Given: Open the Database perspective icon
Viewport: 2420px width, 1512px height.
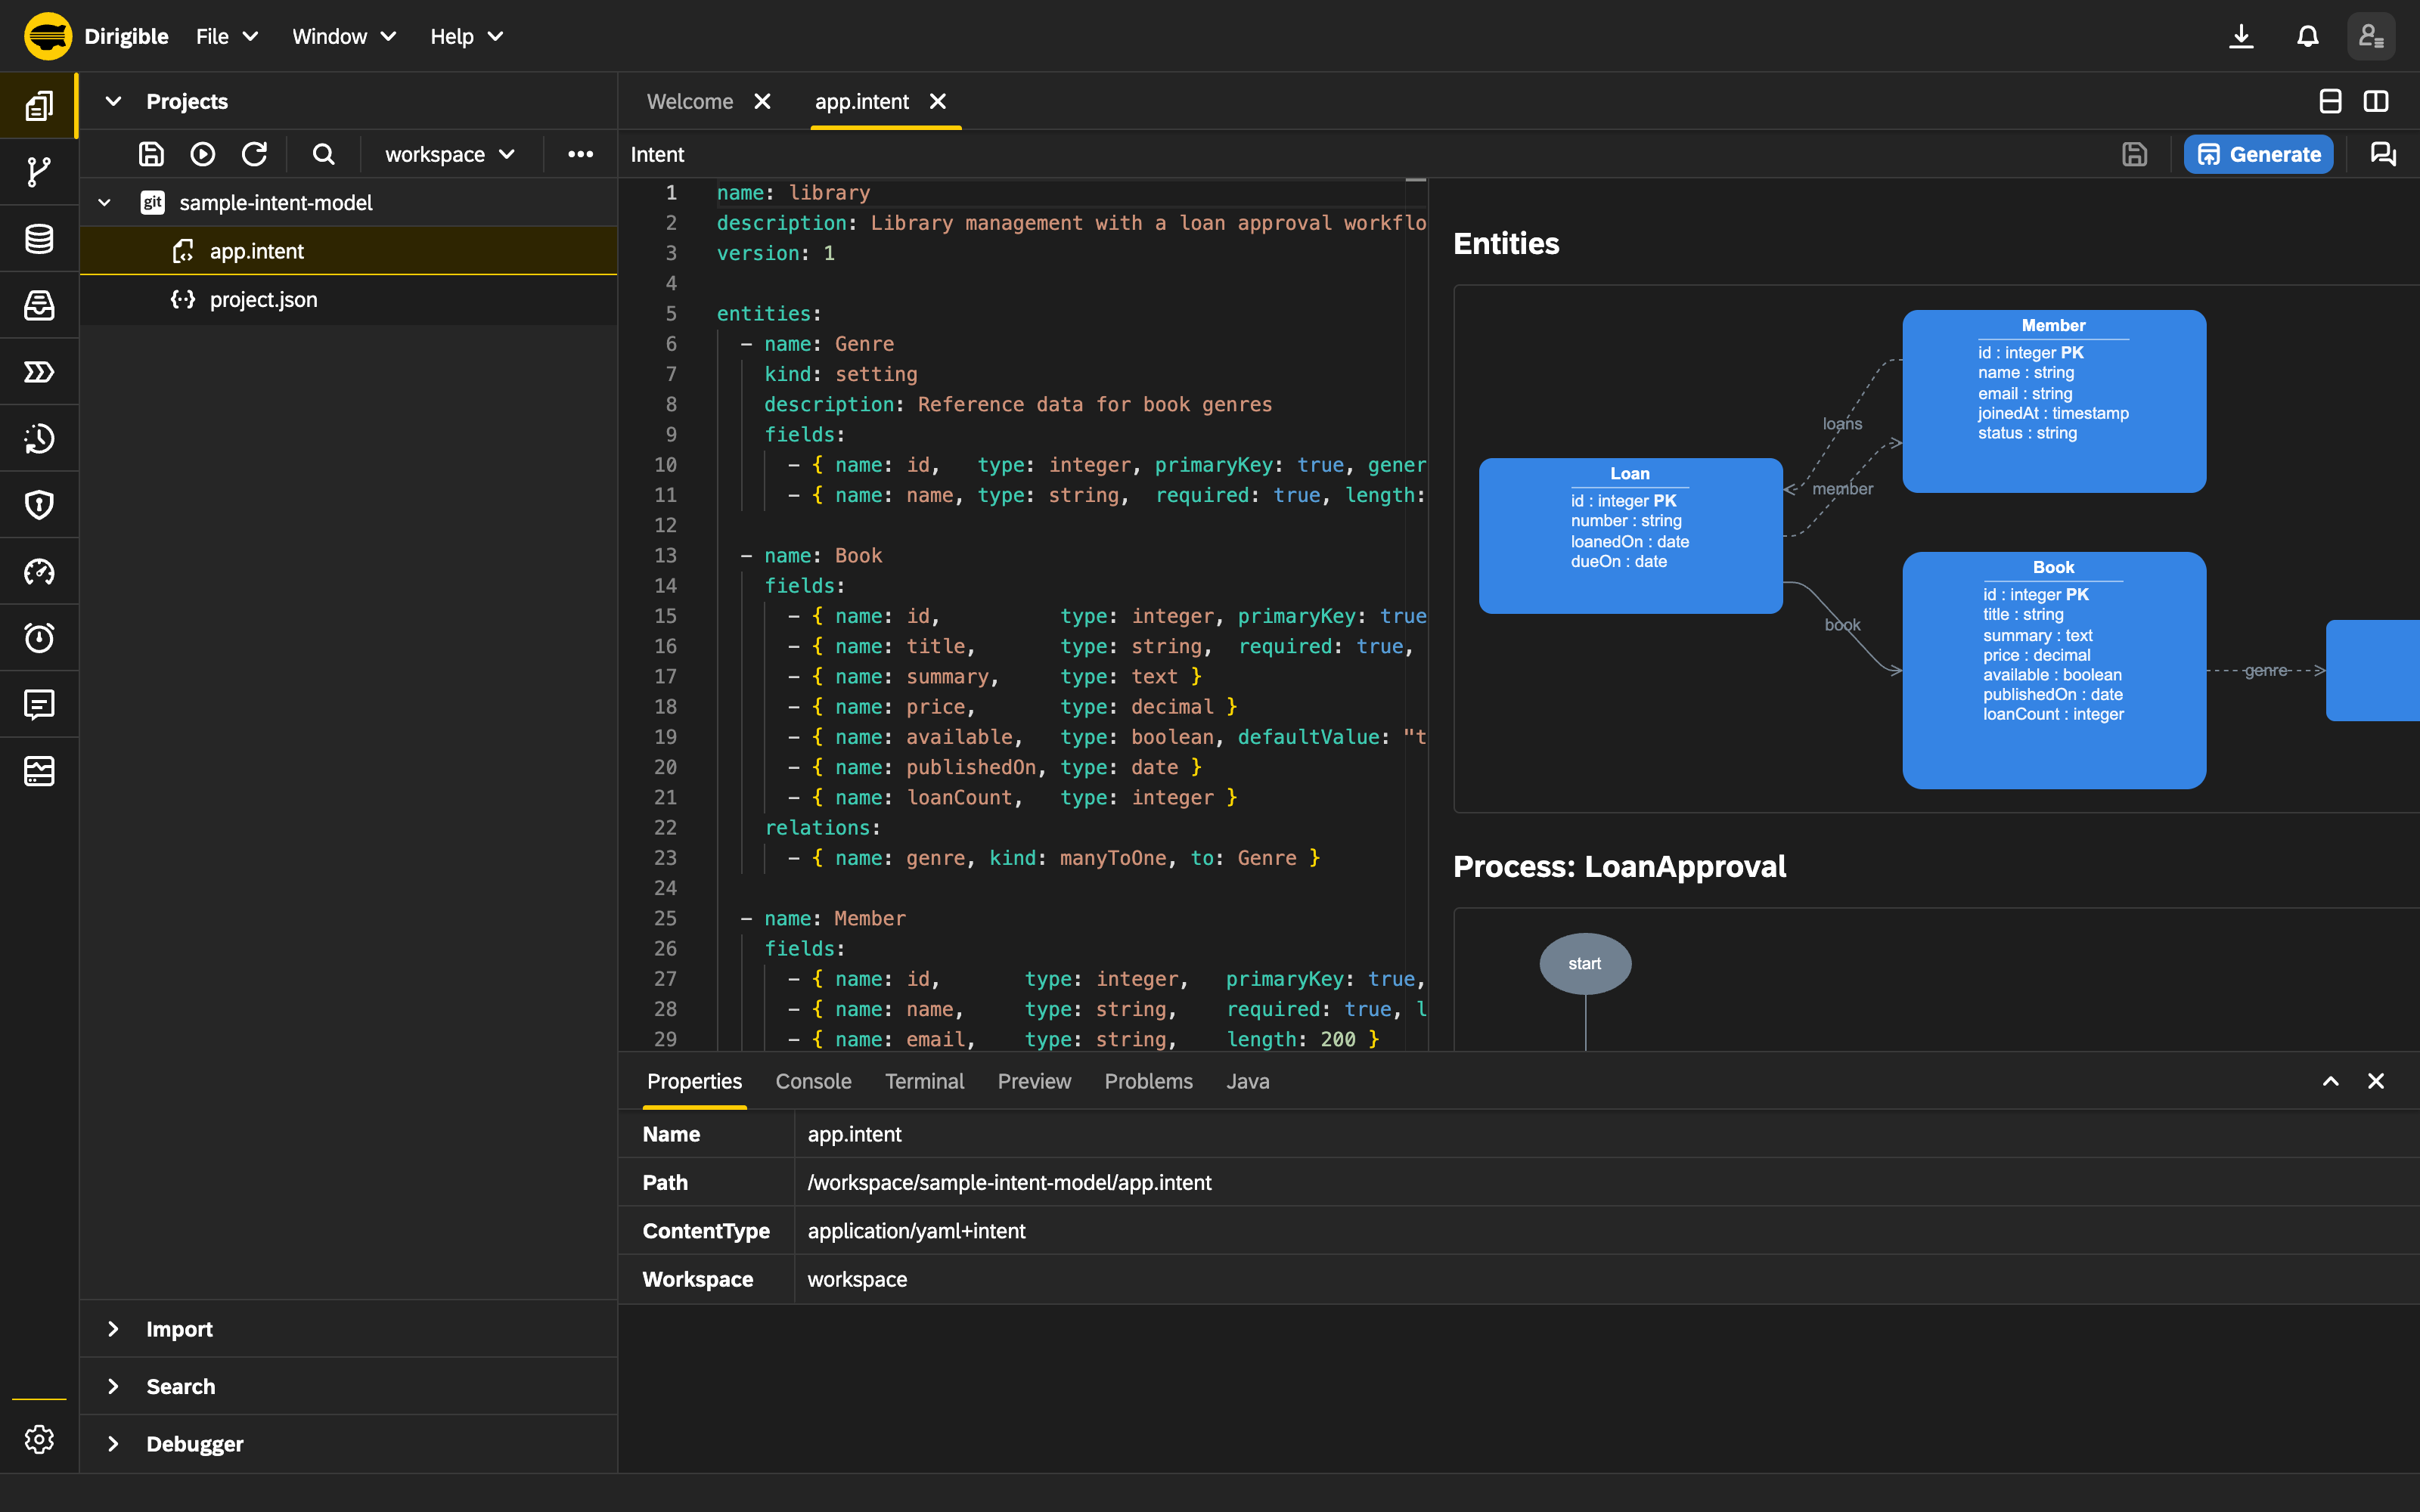Looking at the screenshot, I should pos(39,239).
